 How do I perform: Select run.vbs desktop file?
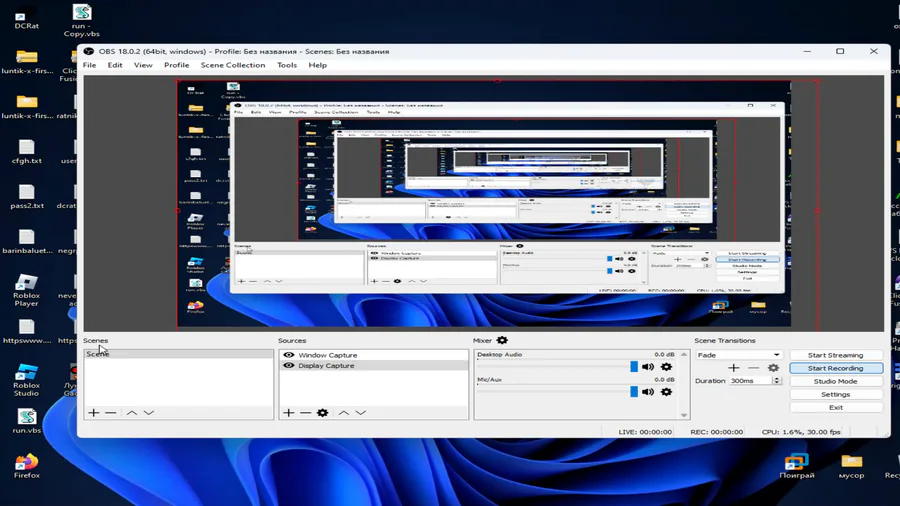click(26, 421)
